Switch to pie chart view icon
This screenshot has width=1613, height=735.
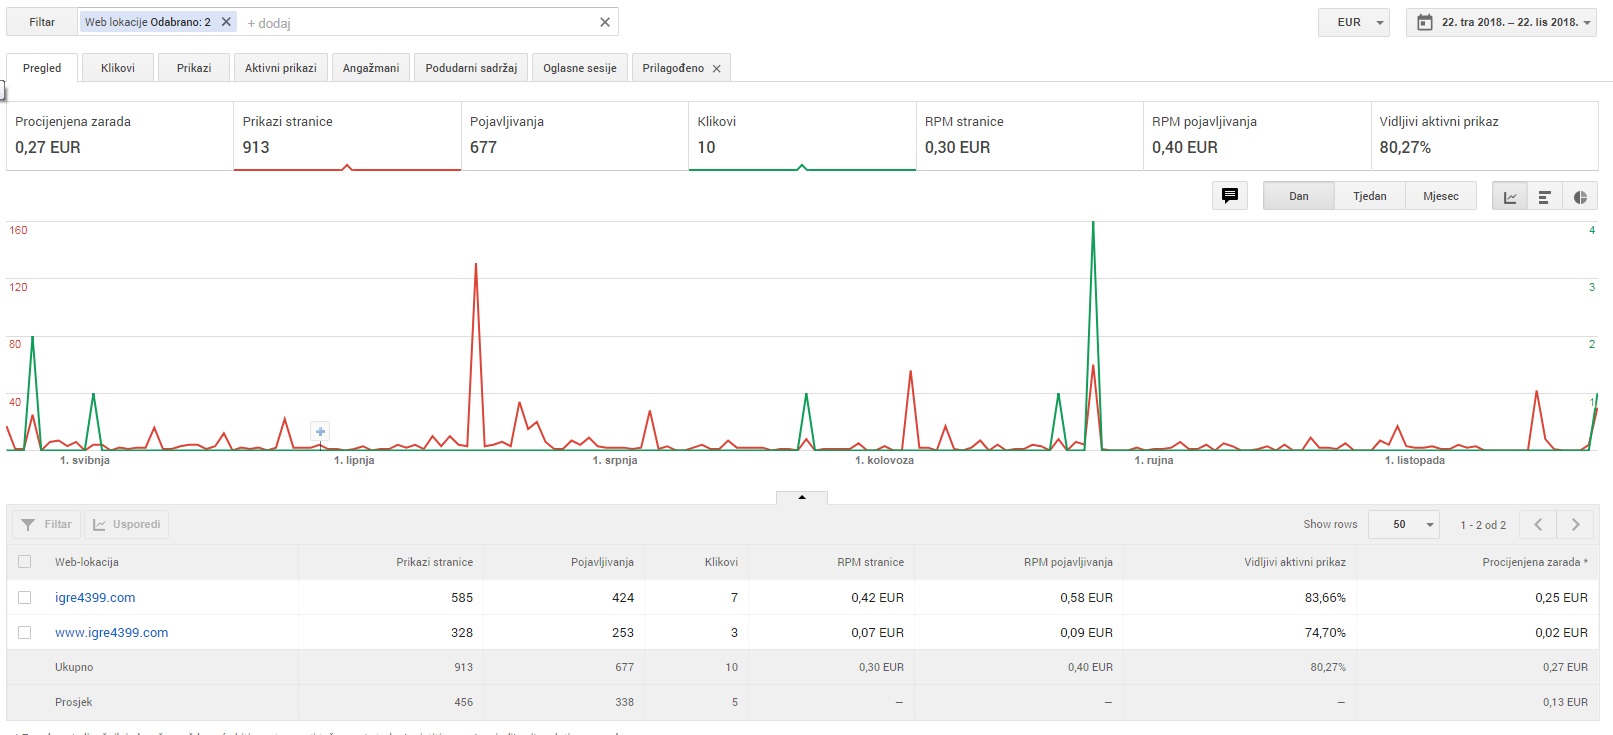coord(1580,197)
